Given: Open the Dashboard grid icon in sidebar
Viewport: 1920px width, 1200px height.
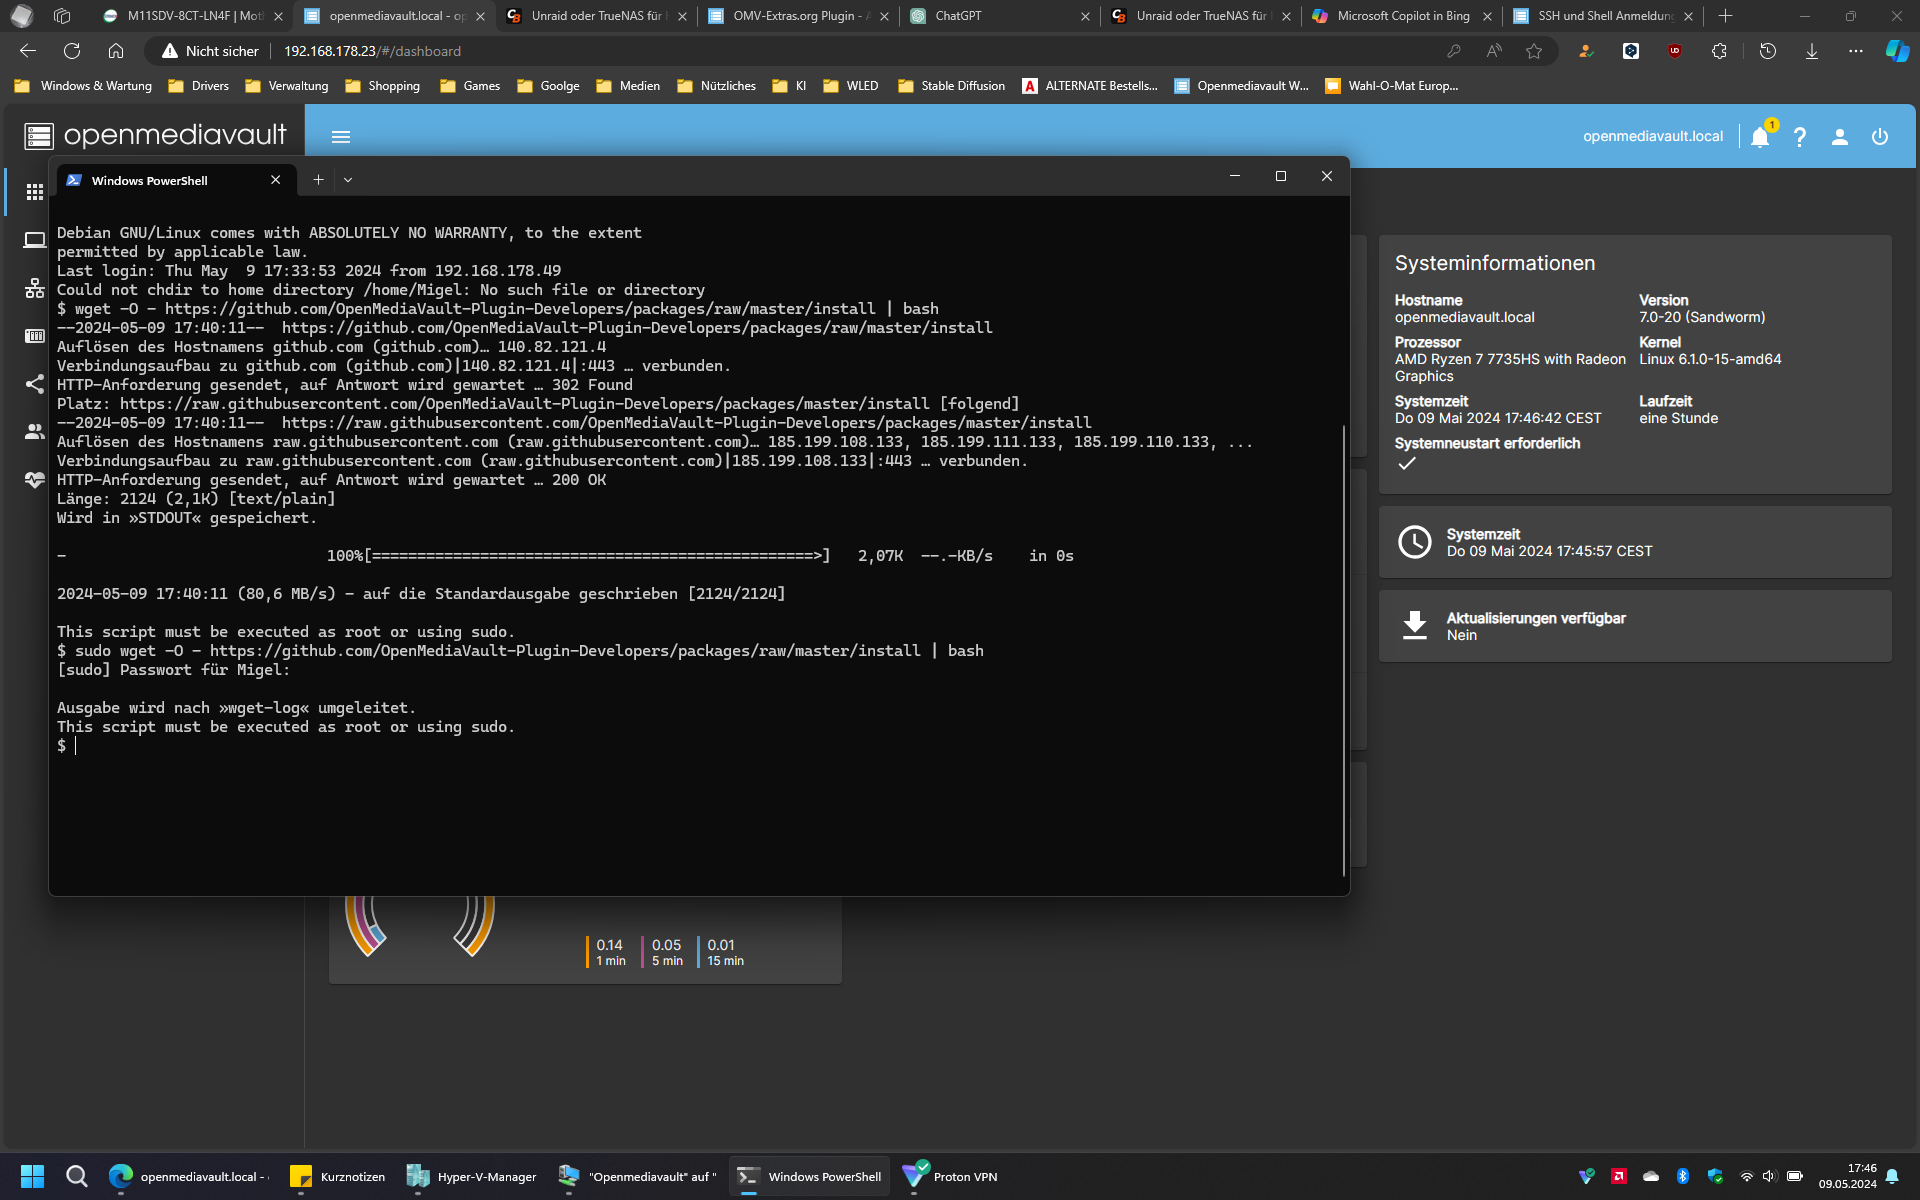Looking at the screenshot, I should pos(35,192).
